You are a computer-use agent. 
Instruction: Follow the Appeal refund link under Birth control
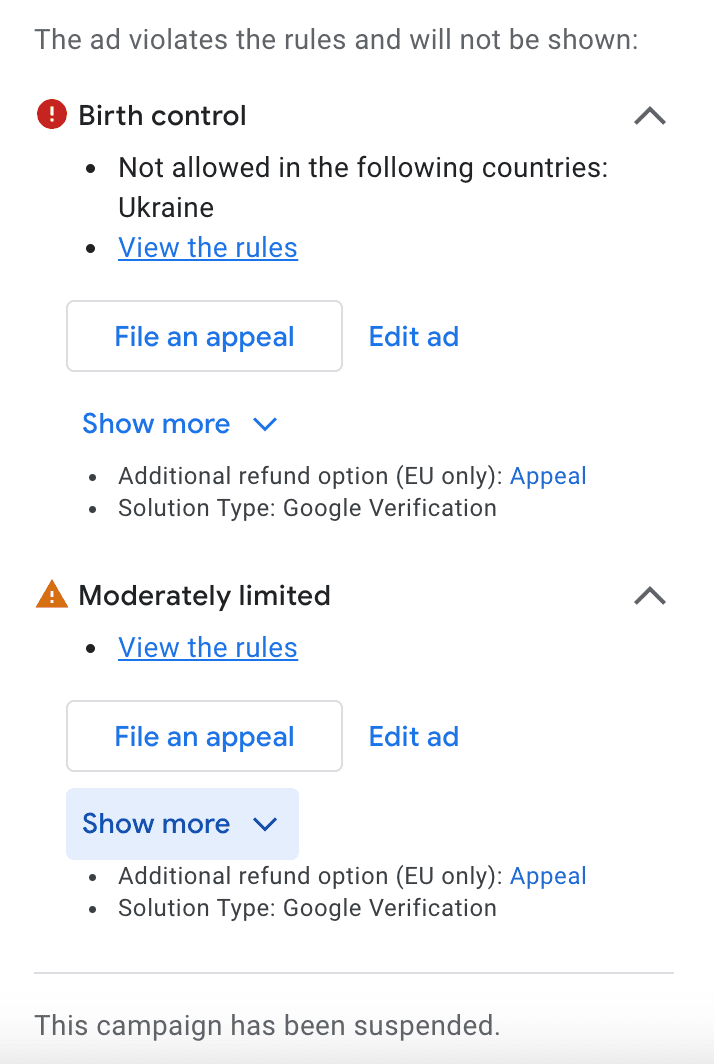548,476
